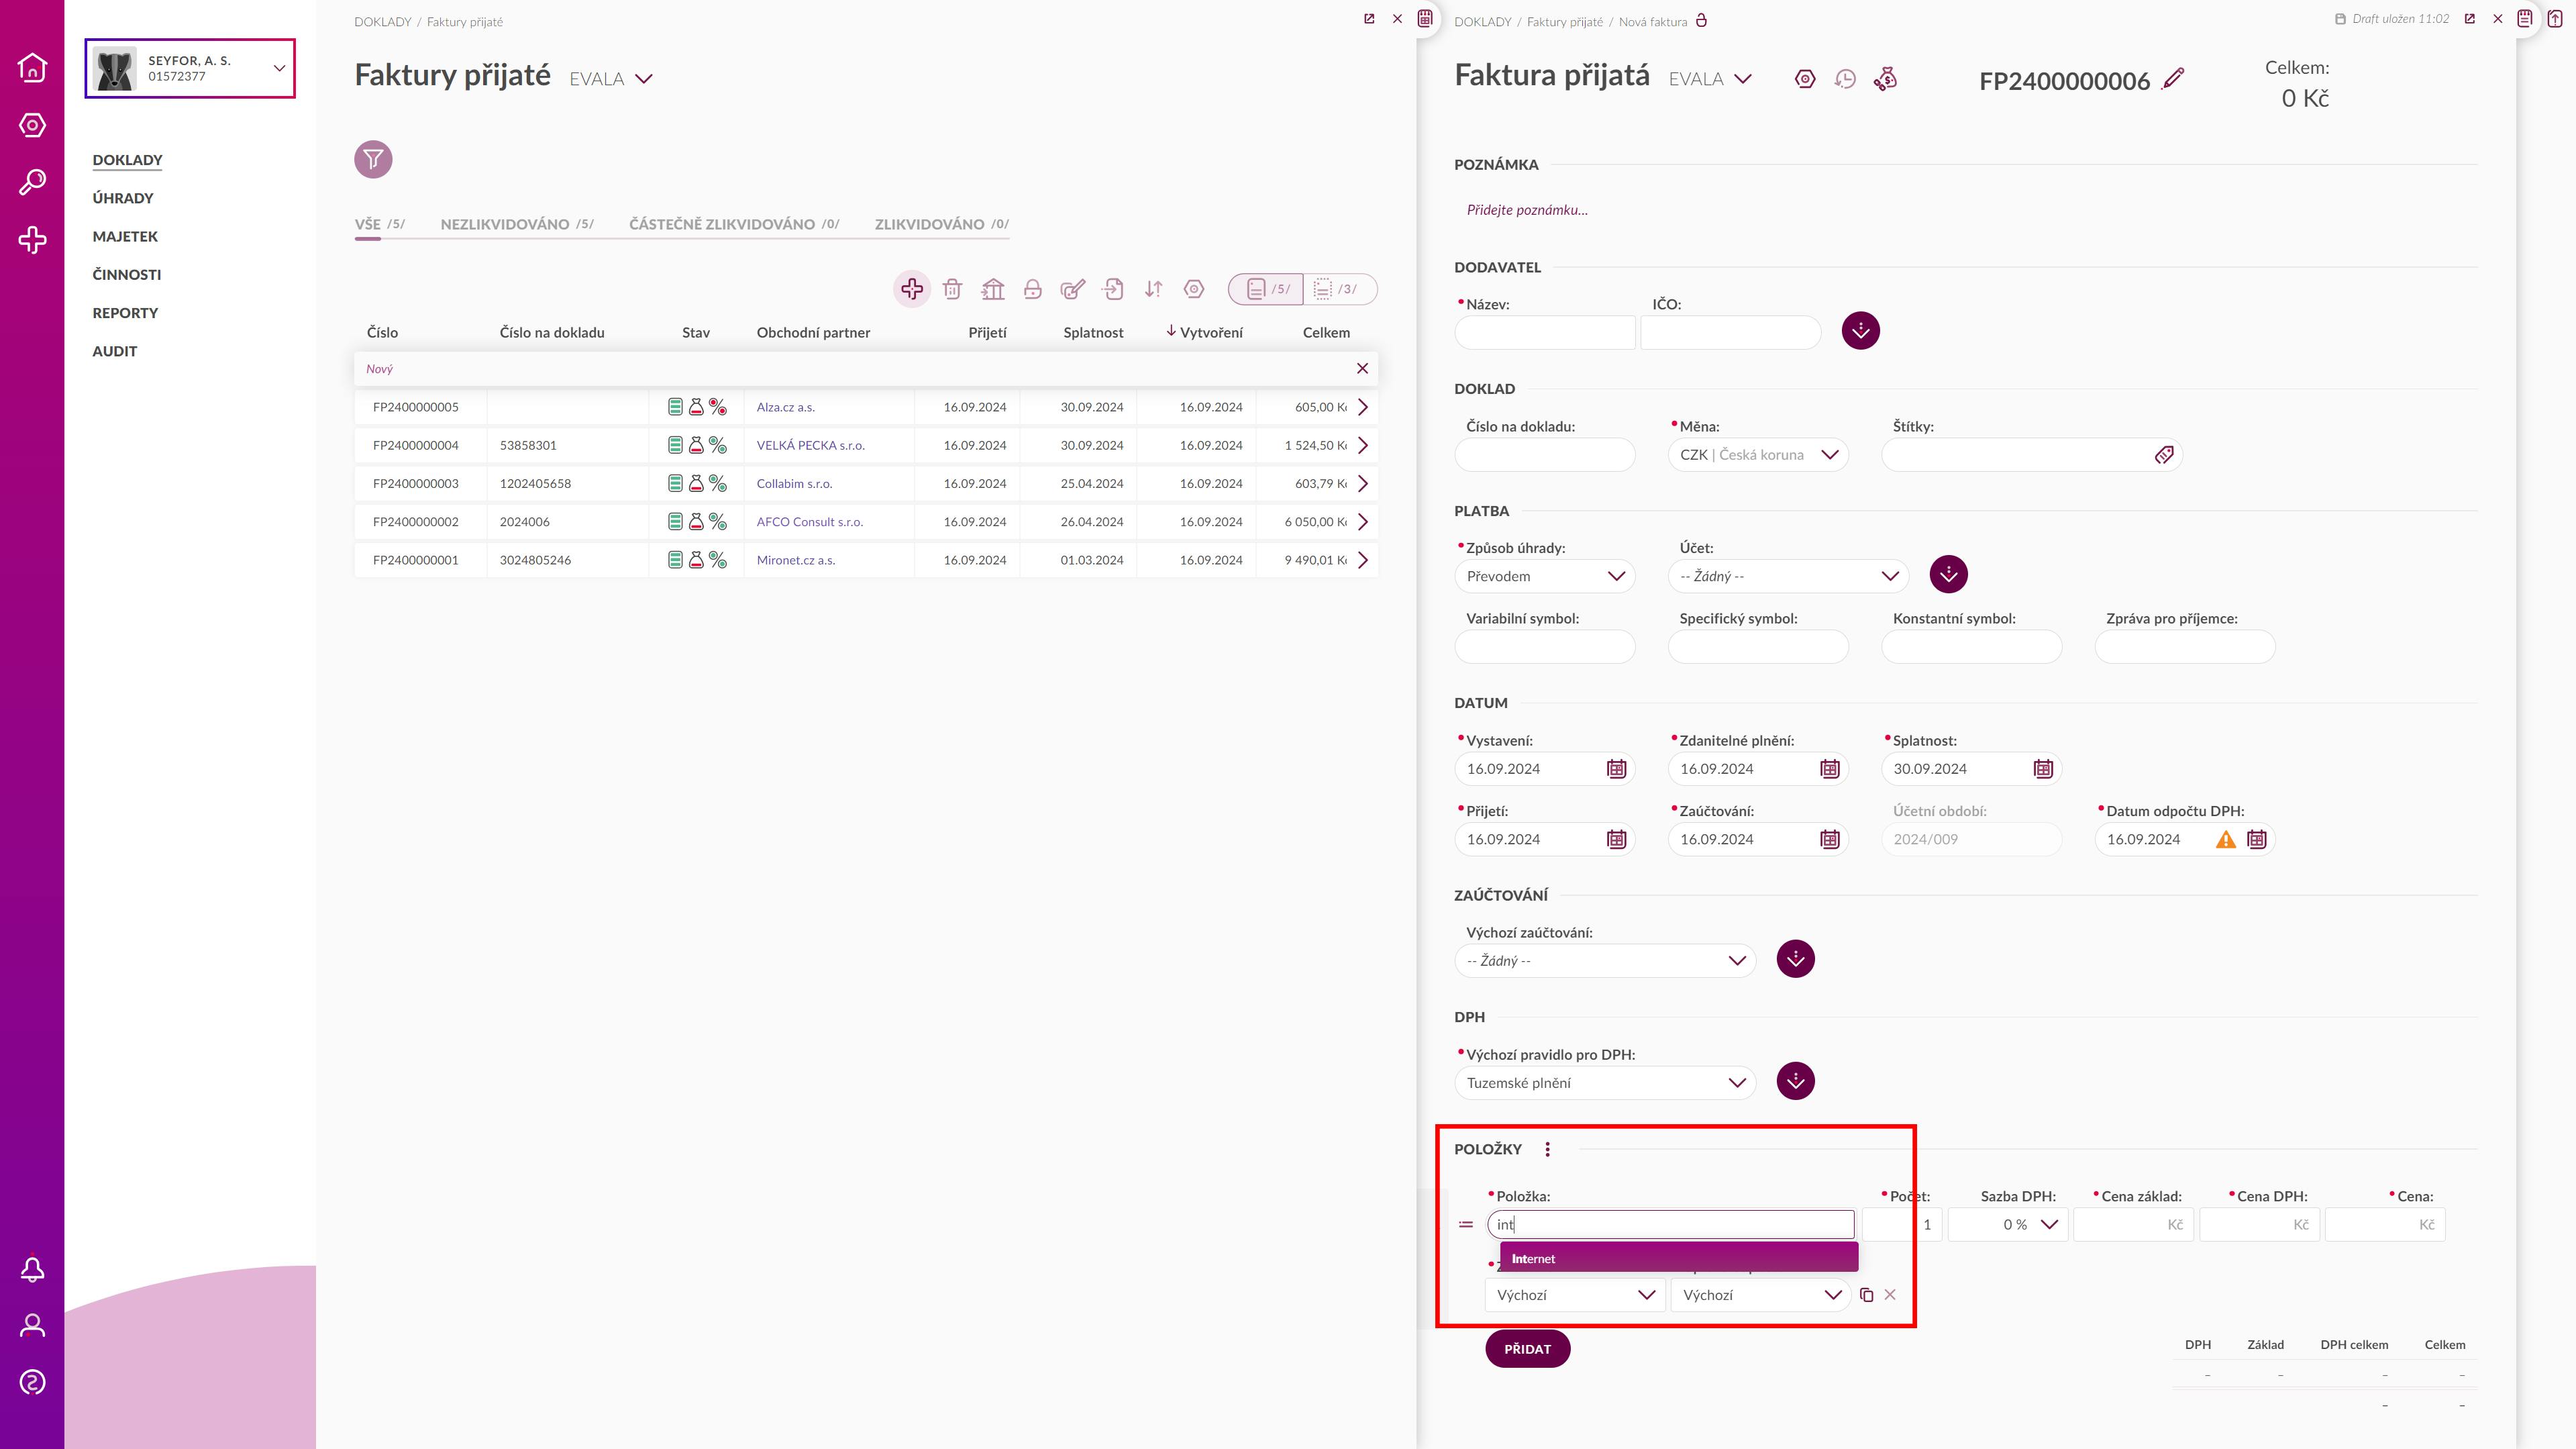2576x1449 pixels.
Task: Close the Nový row with X
Action: tap(1362, 369)
